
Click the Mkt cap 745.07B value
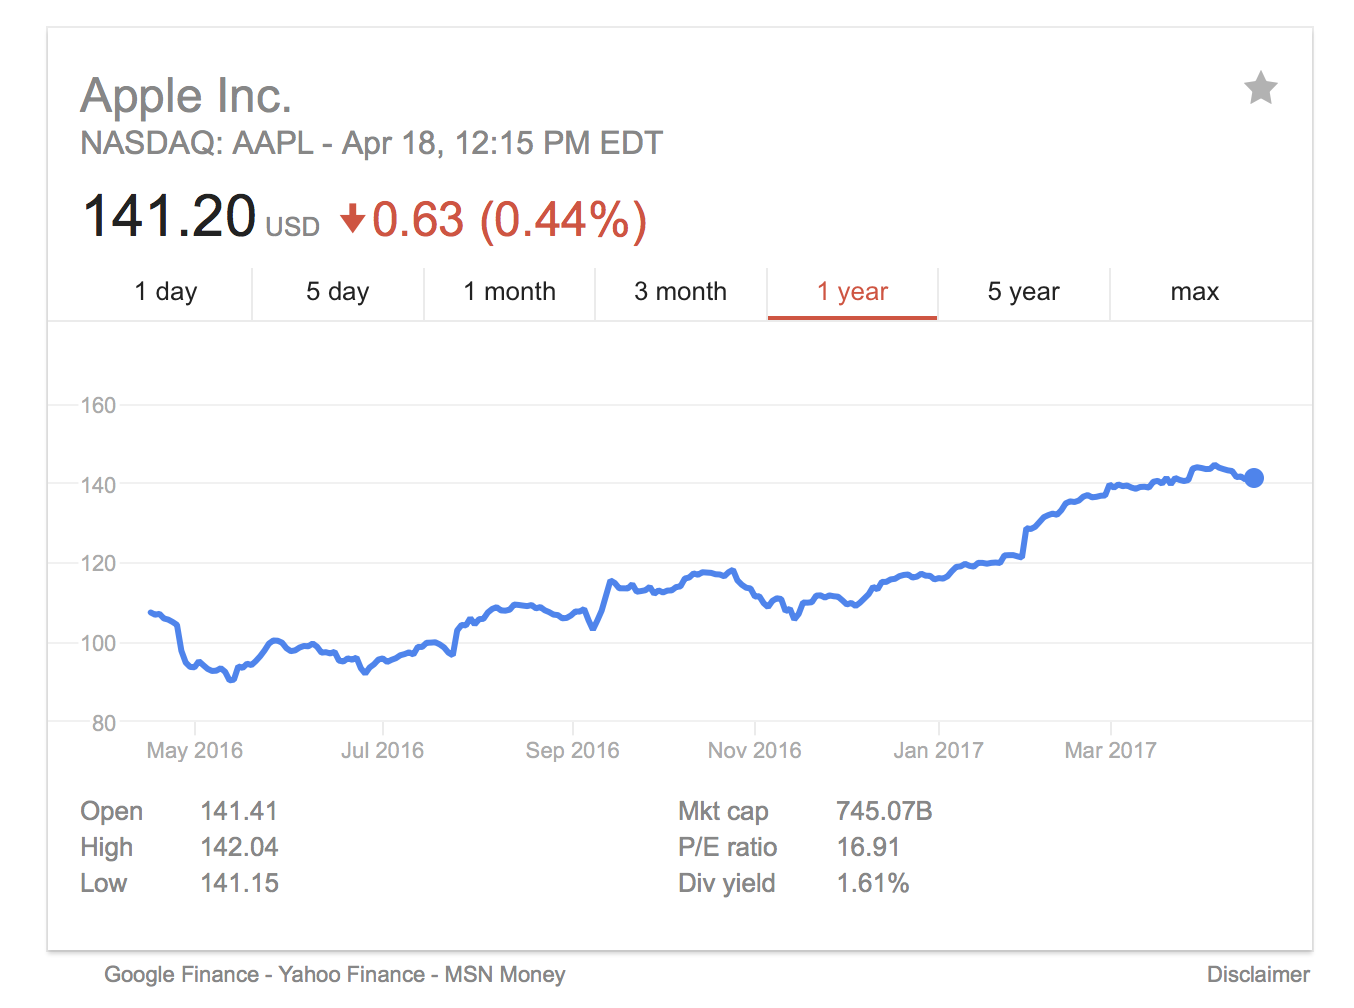click(x=885, y=811)
